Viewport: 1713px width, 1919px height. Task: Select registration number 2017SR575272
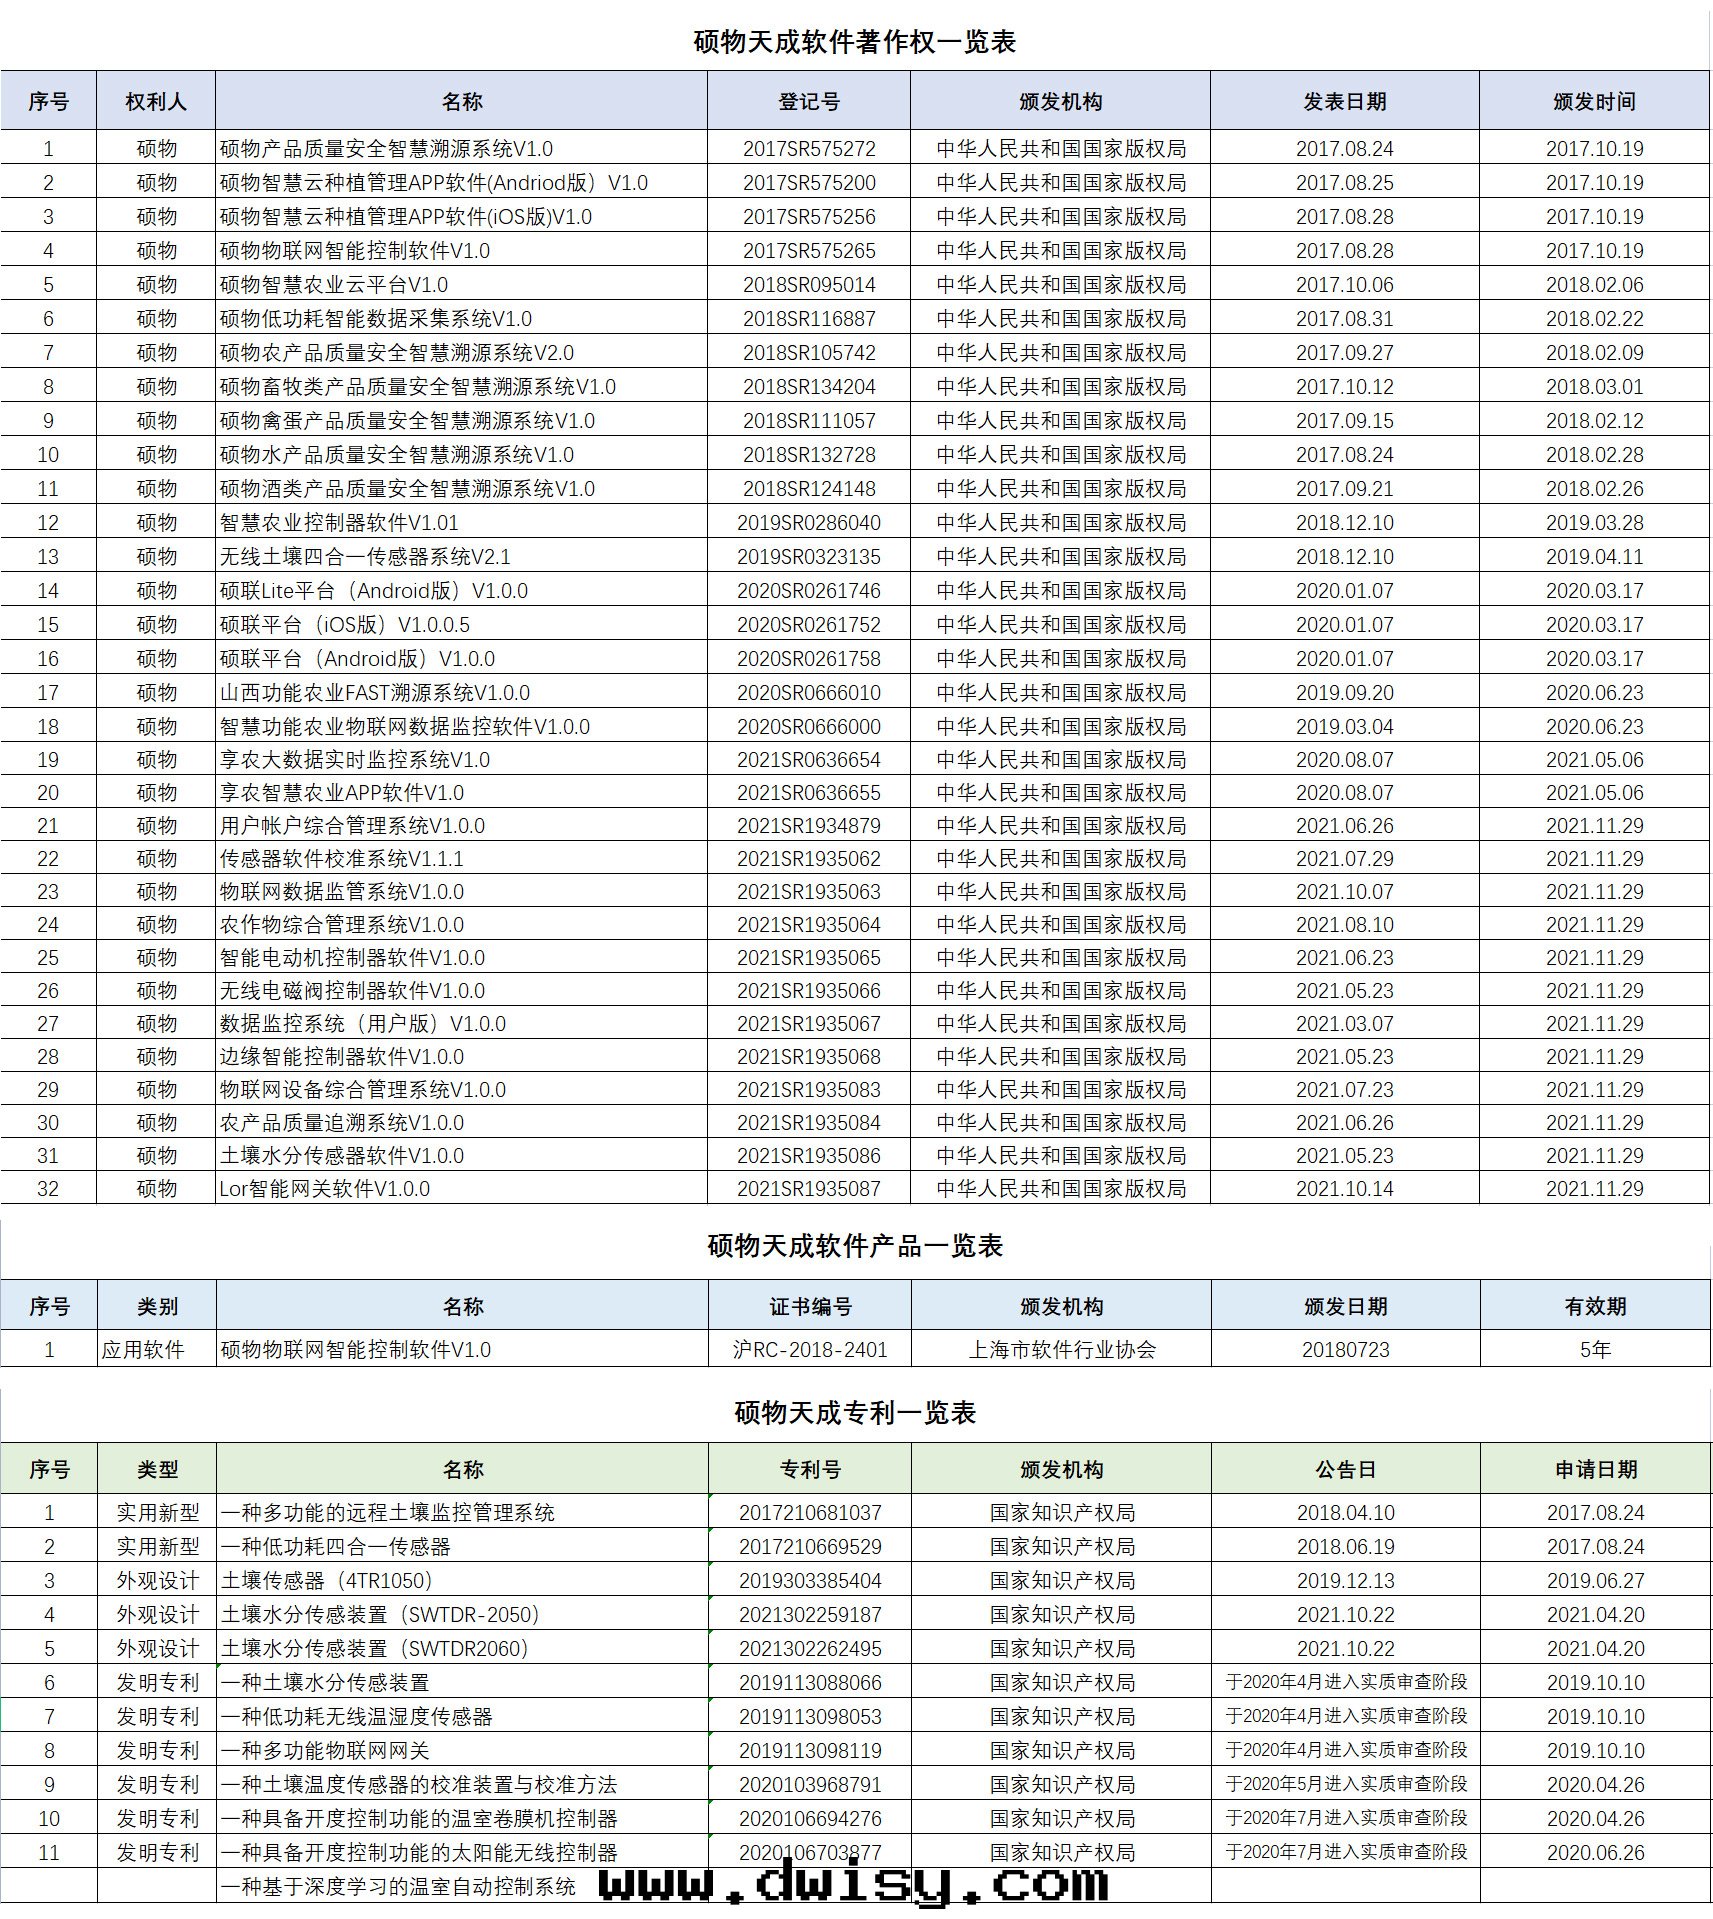[x=808, y=149]
